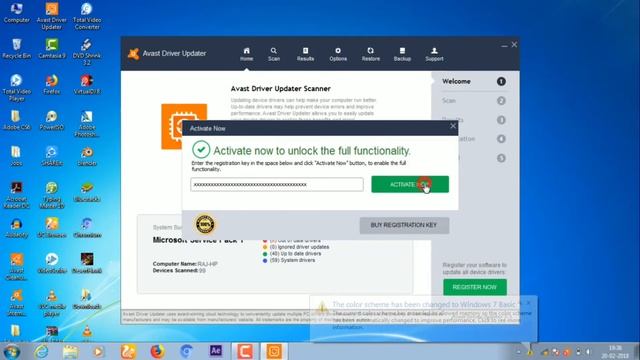
Task: Switch to the Results tab
Action: [x=305, y=54]
